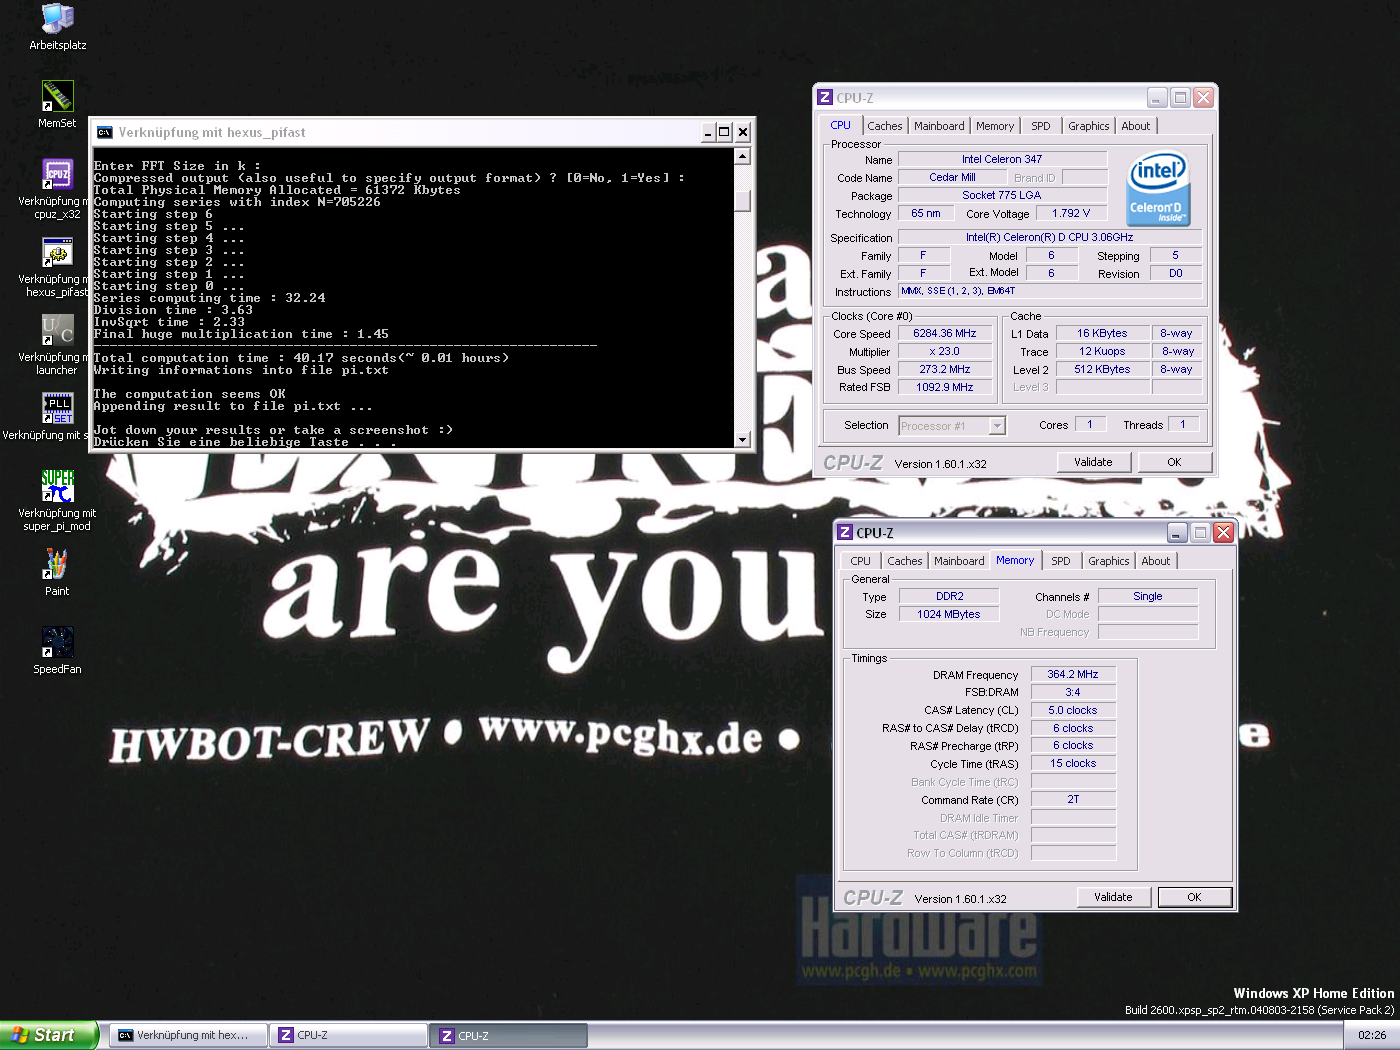Click the Command Rate value 2T
The height and width of the screenshot is (1050, 1400).
click(1073, 799)
